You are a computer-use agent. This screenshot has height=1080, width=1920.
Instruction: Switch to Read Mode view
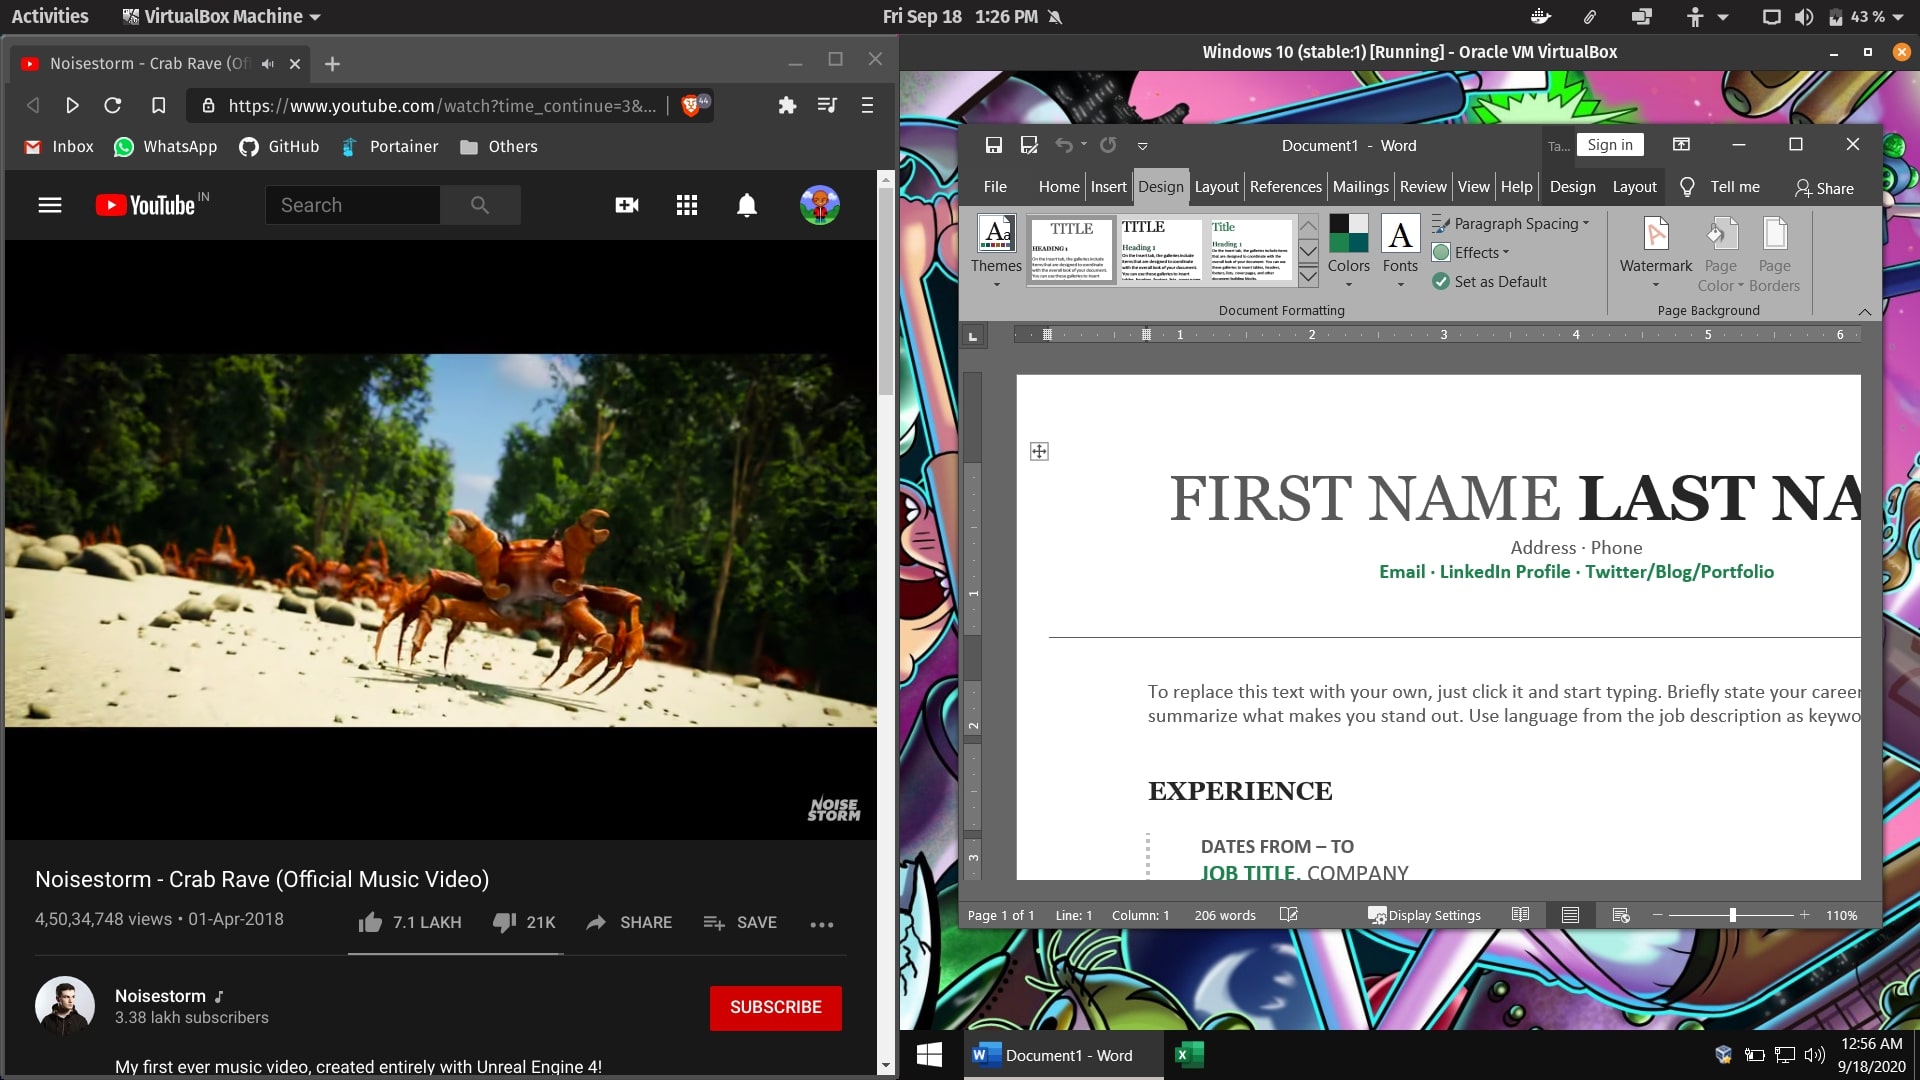point(1520,915)
